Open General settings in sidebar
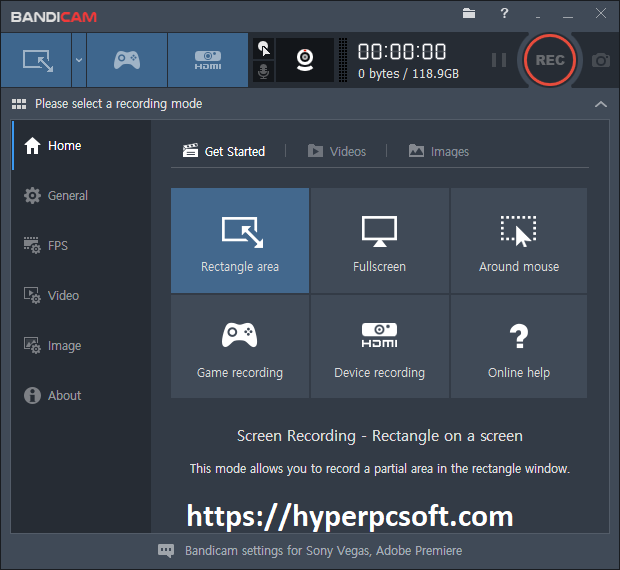Viewport: 620px width, 570px height. tap(81, 196)
